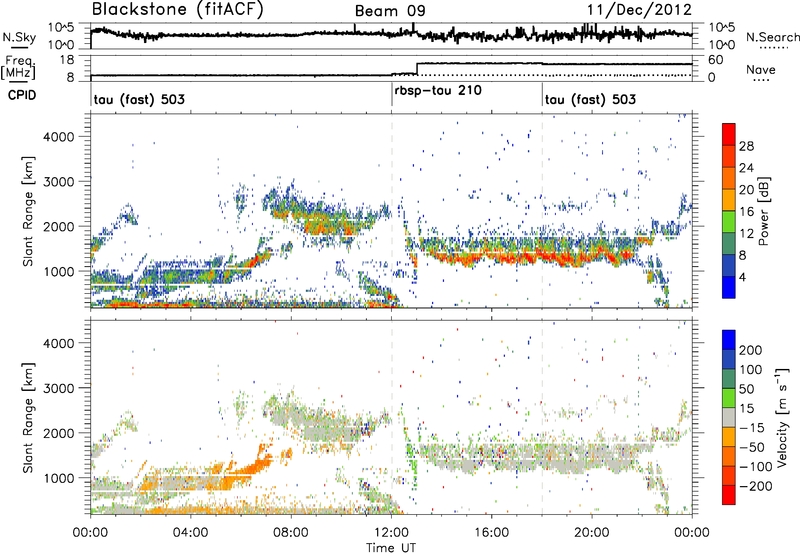
Task: Click the '04:00' time axis label
Action: click(190, 533)
